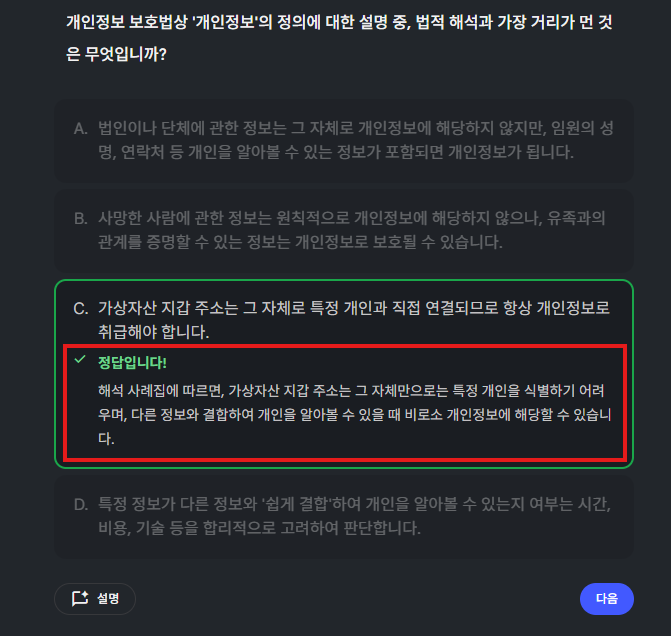Click the letter label "D." of last option
The height and width of the screenshot is (636, 671).
click(x=81, y=505)
